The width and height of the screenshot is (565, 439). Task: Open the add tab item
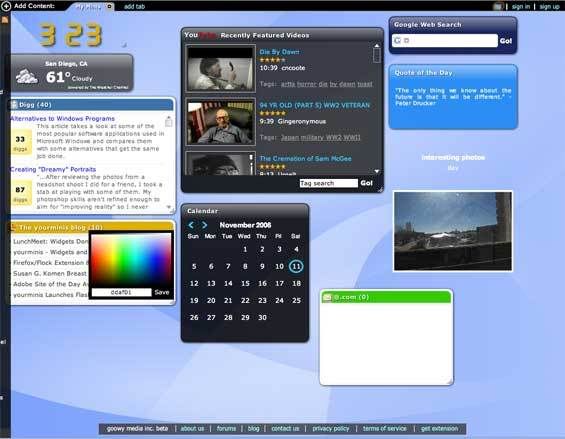coord(134,6)
